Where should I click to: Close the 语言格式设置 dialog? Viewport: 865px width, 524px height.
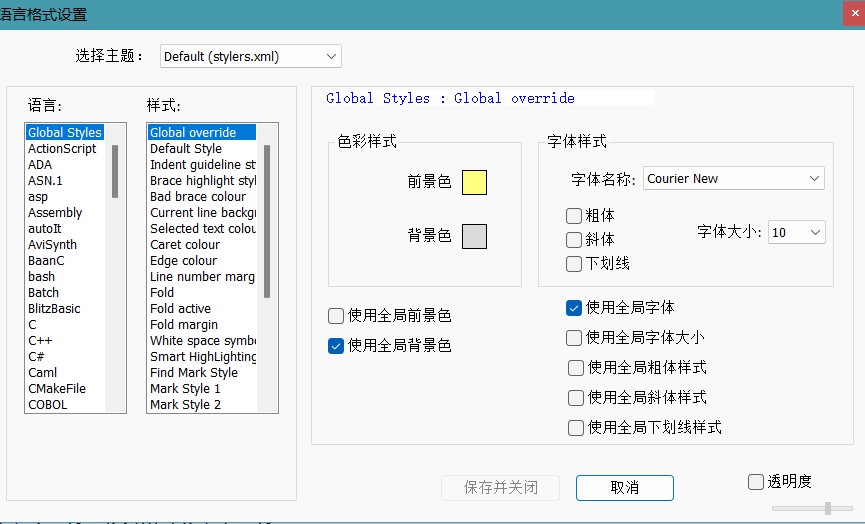855,13
